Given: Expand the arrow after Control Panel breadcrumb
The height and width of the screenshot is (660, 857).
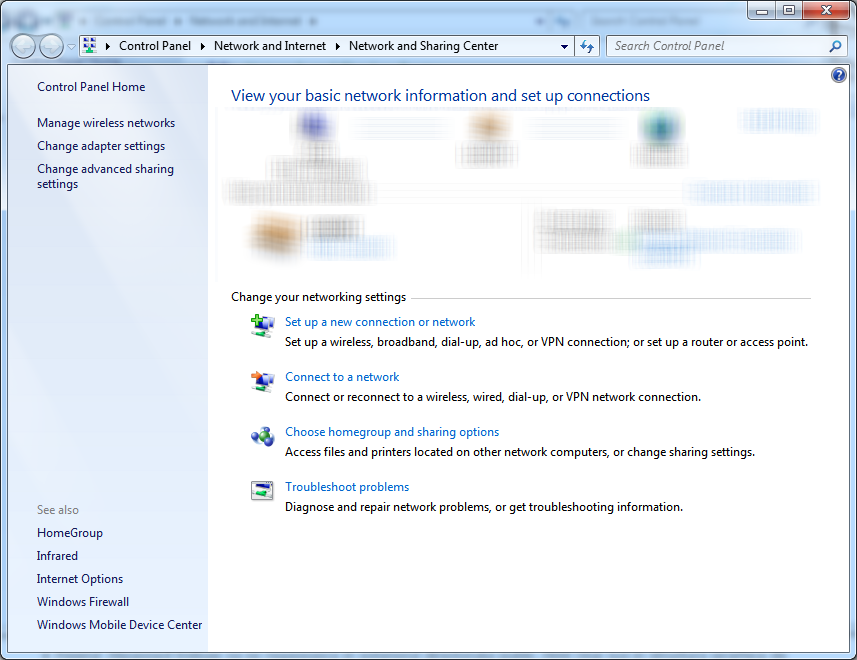Looking at the screenshot, I should 202,46.
